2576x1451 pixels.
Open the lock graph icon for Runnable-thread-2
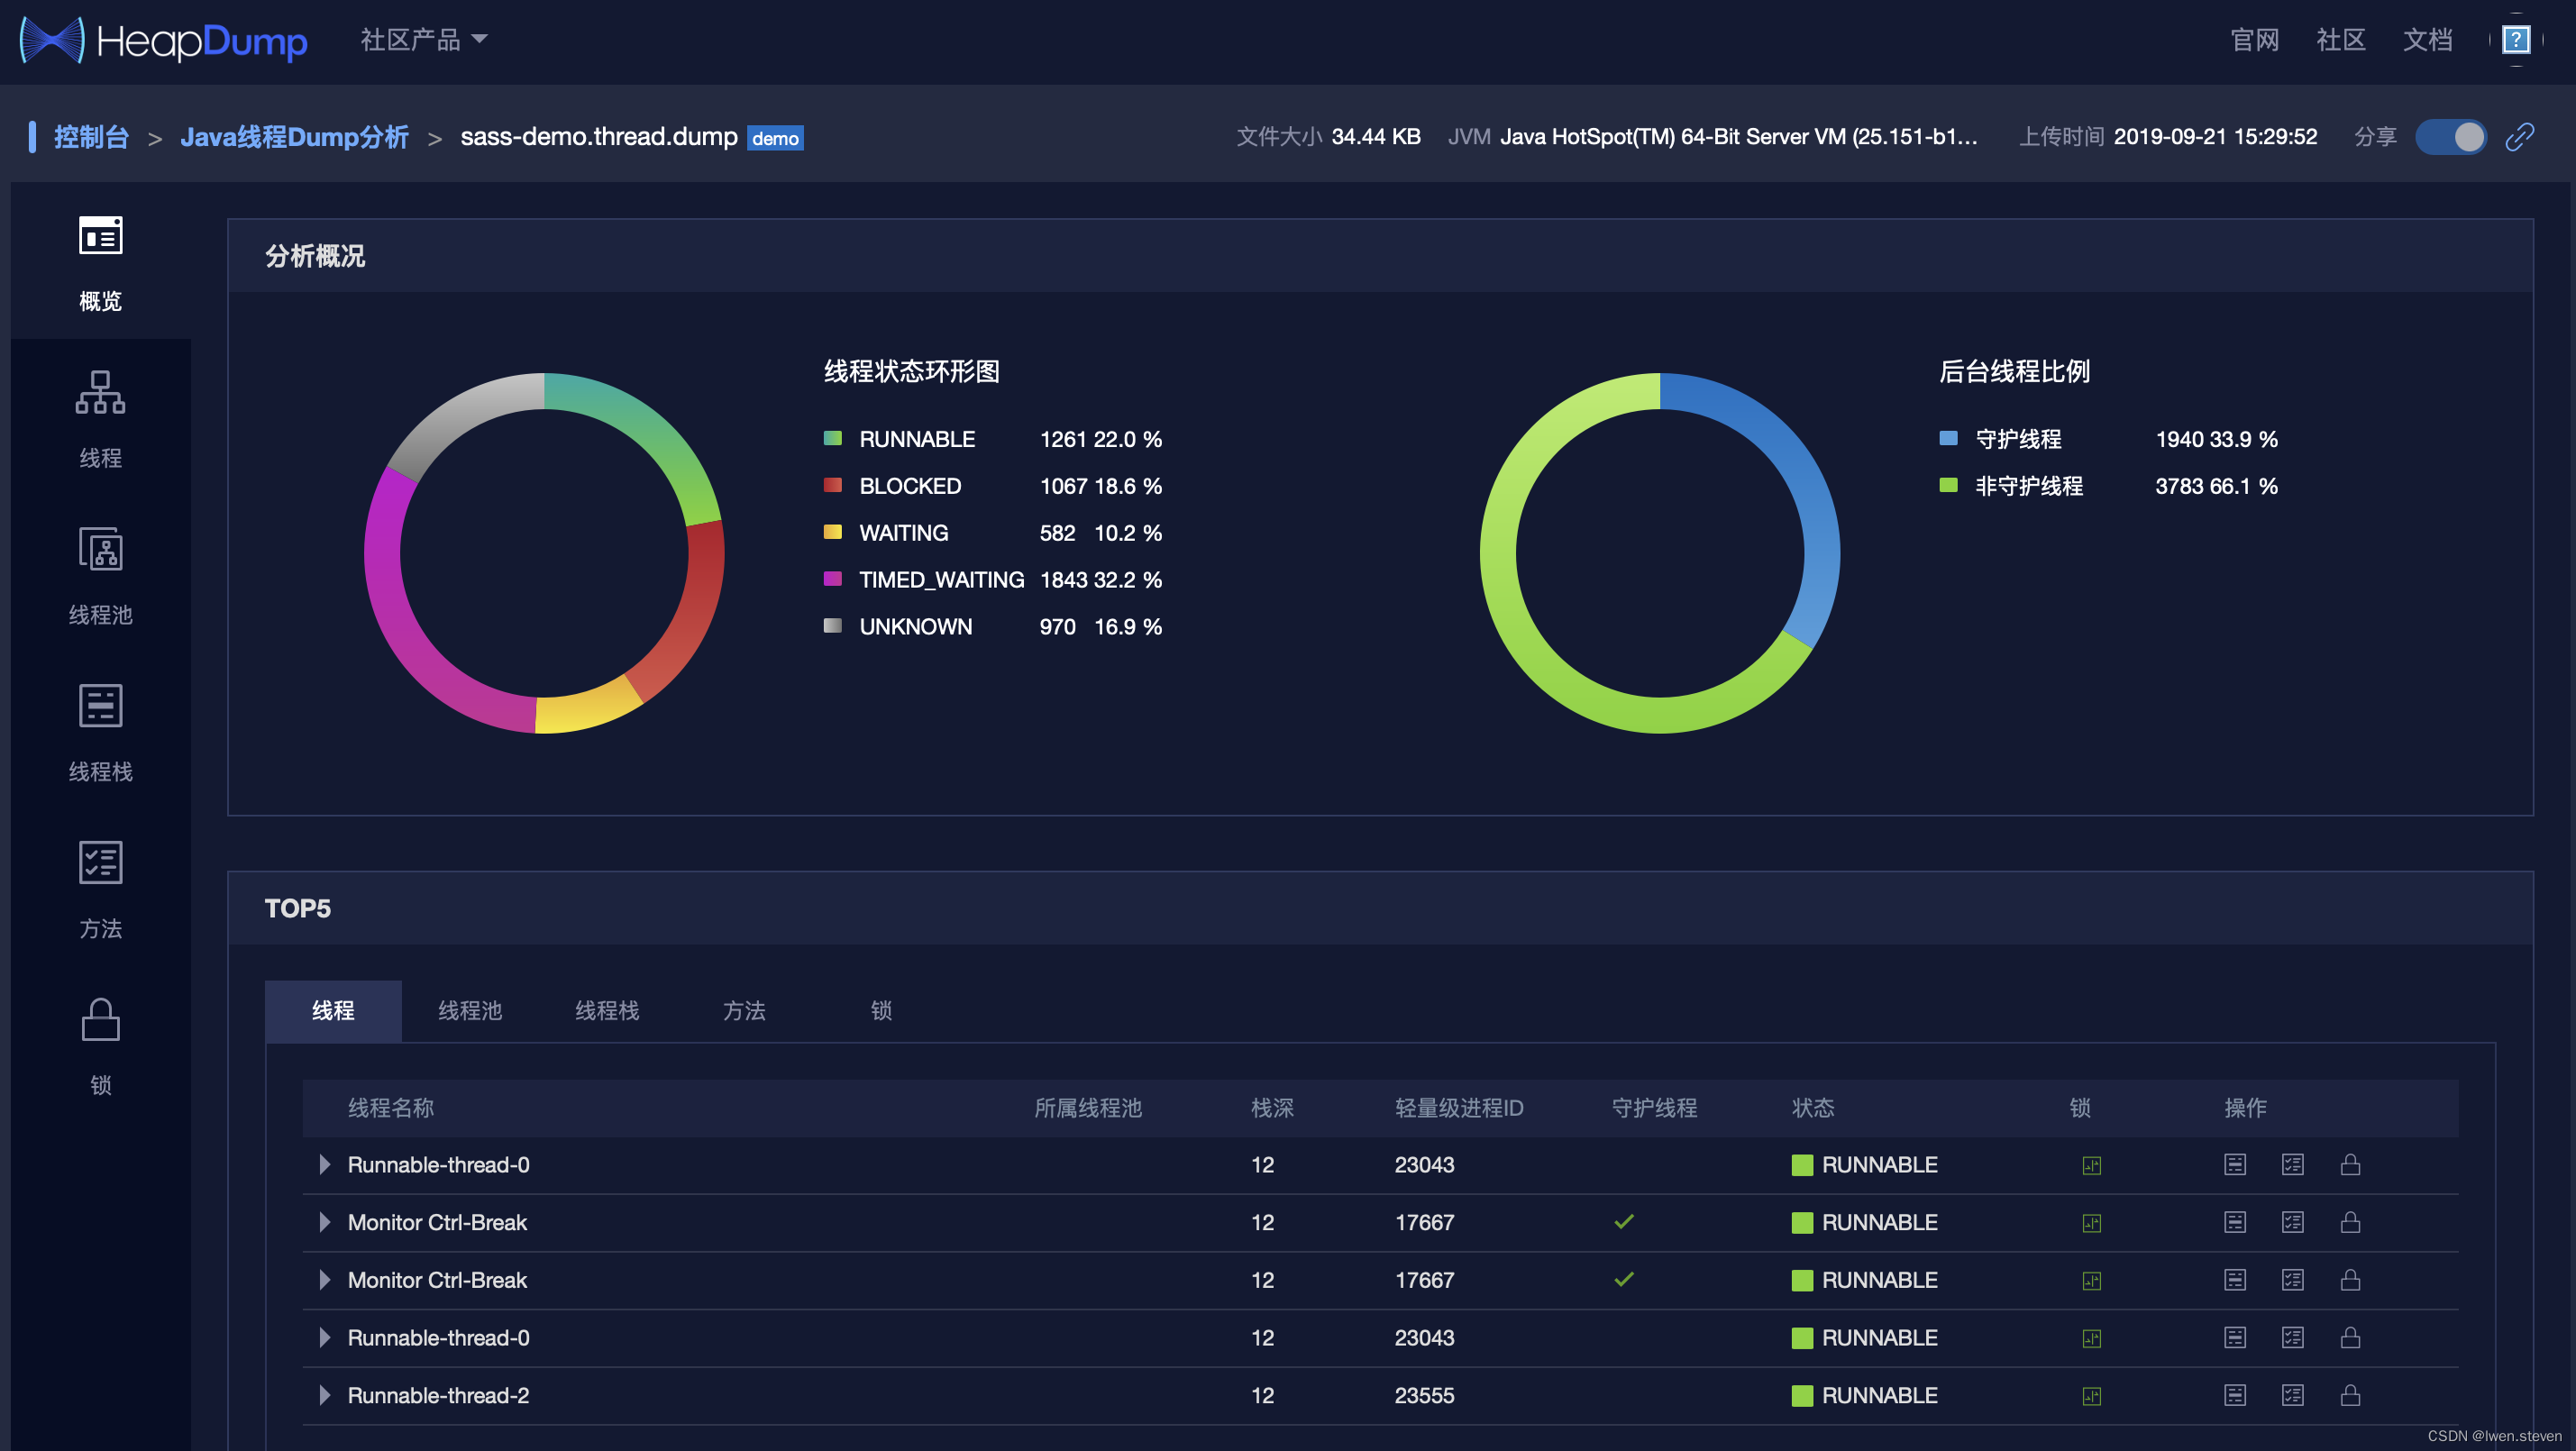coord(2091,1396)
